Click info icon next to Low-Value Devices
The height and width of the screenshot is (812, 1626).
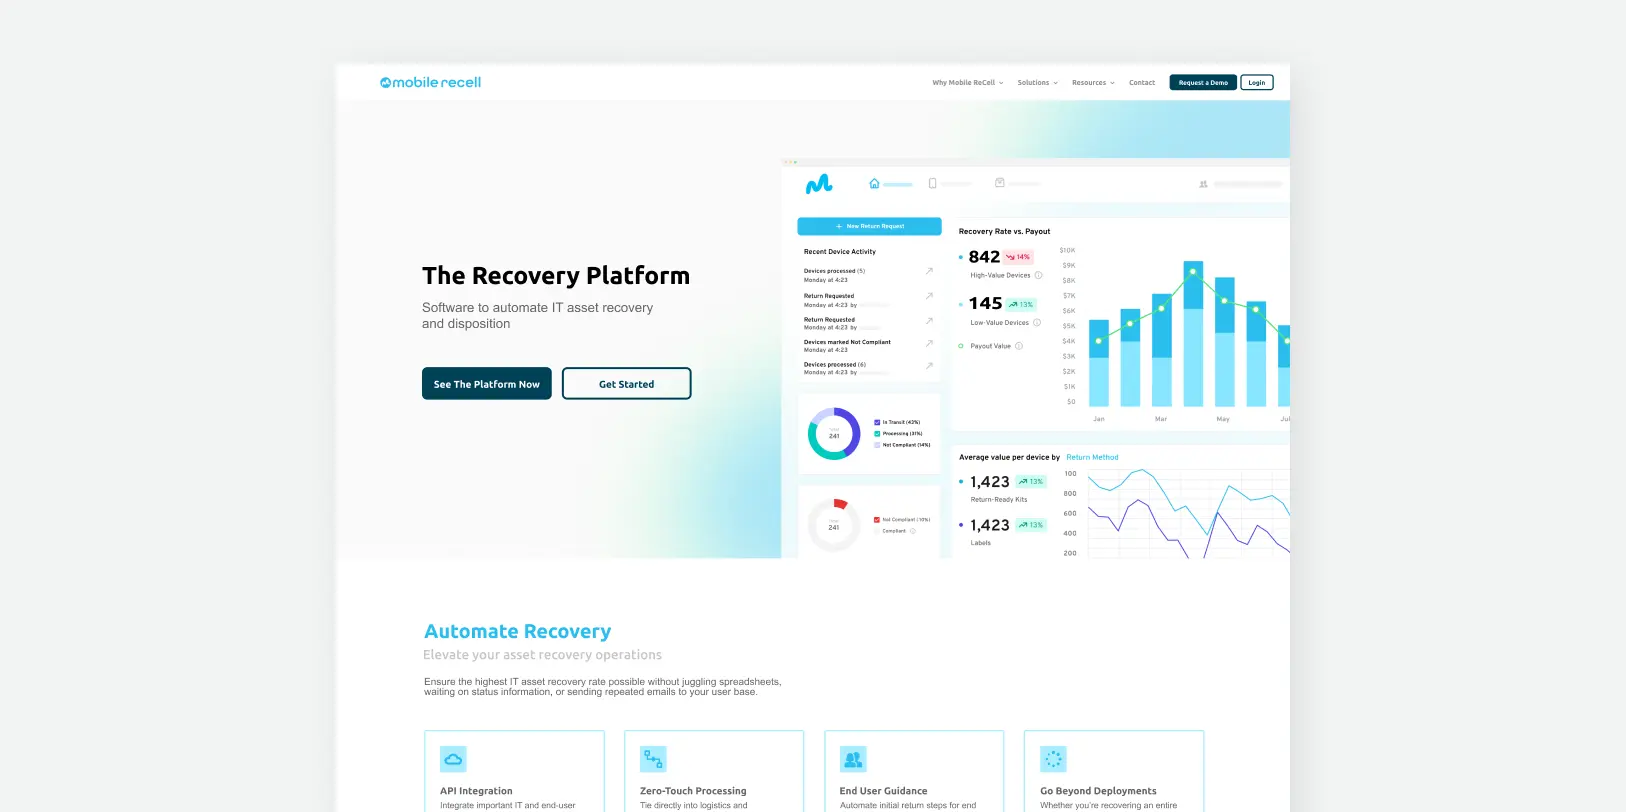point(1037,323)
